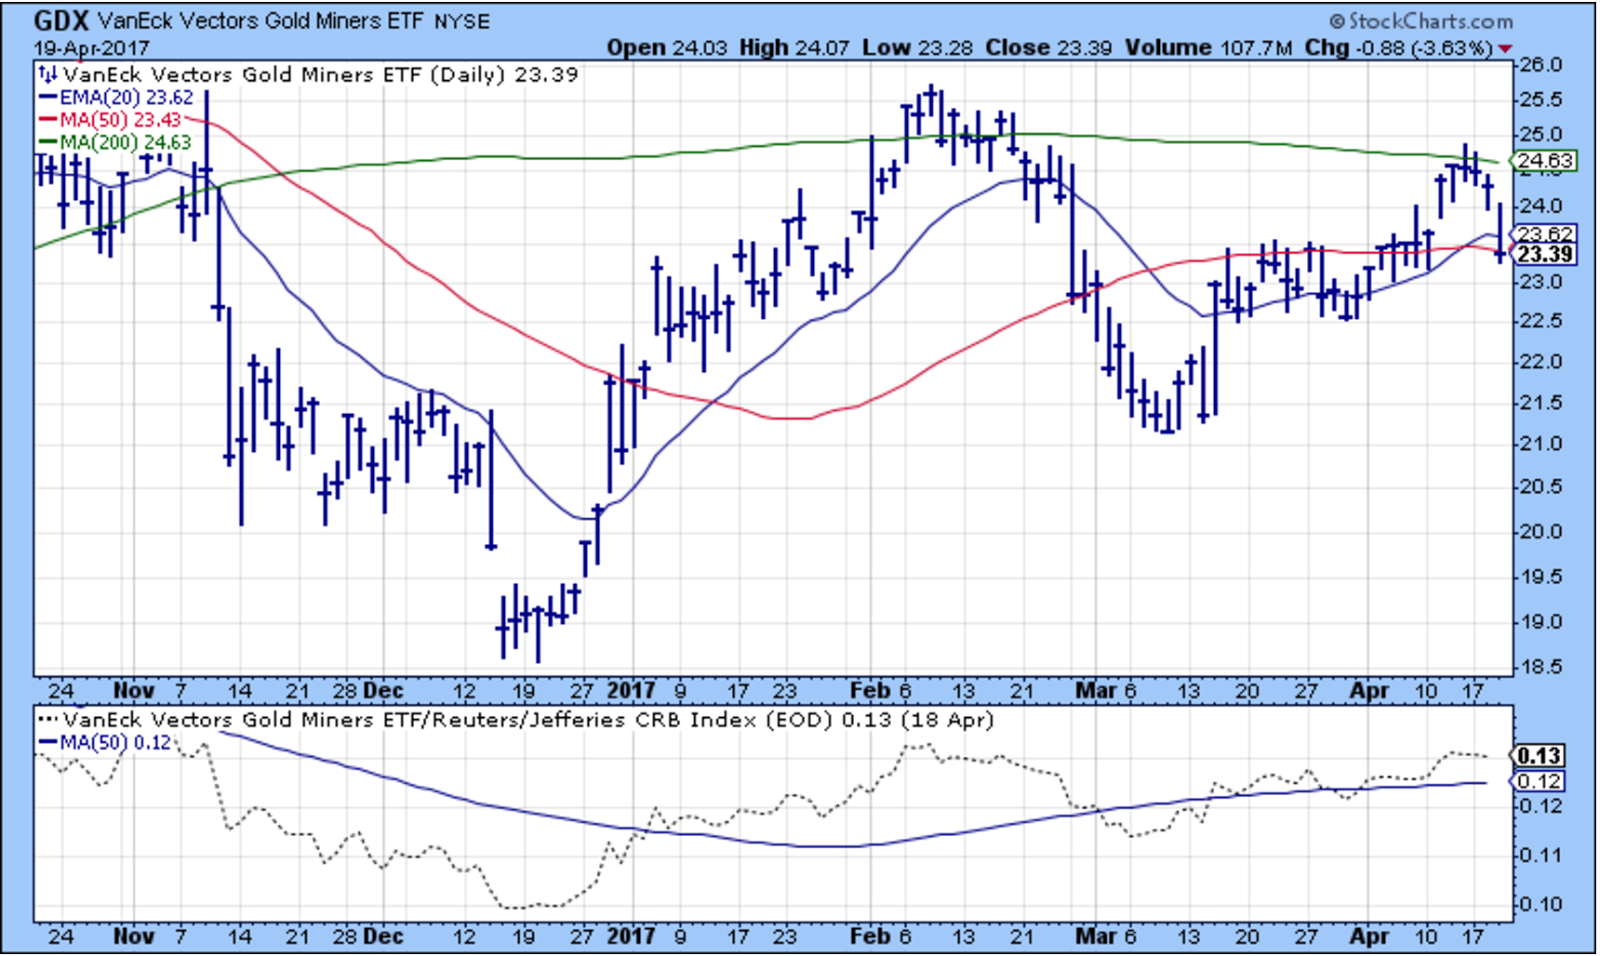Viewport: 1600px width, 956px height.
Task: Click the CRB Index ratio legend text
Action: coord(529,720)
